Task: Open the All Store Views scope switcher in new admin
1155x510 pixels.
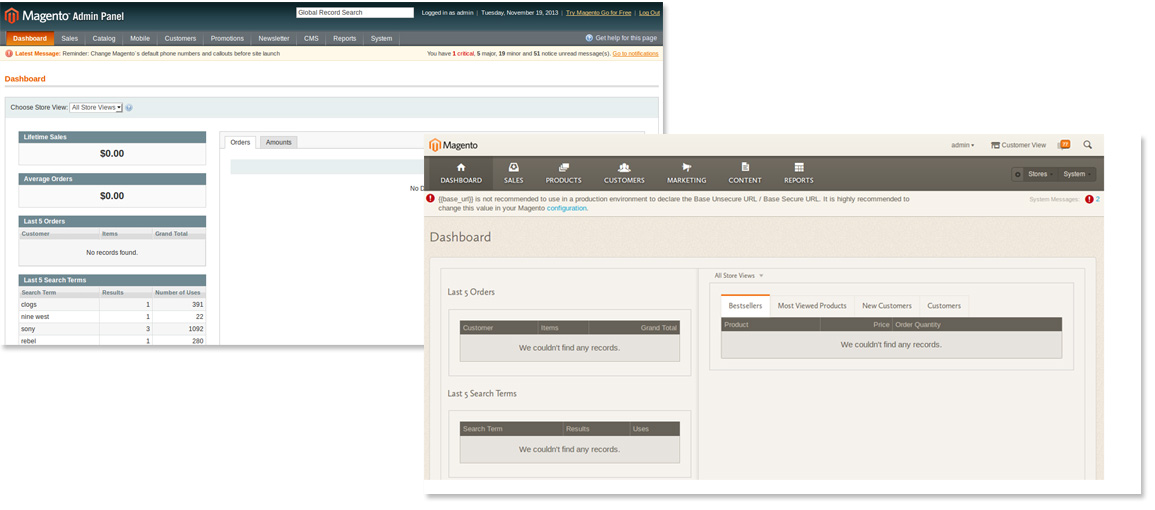Action: [x=739, y=276]
